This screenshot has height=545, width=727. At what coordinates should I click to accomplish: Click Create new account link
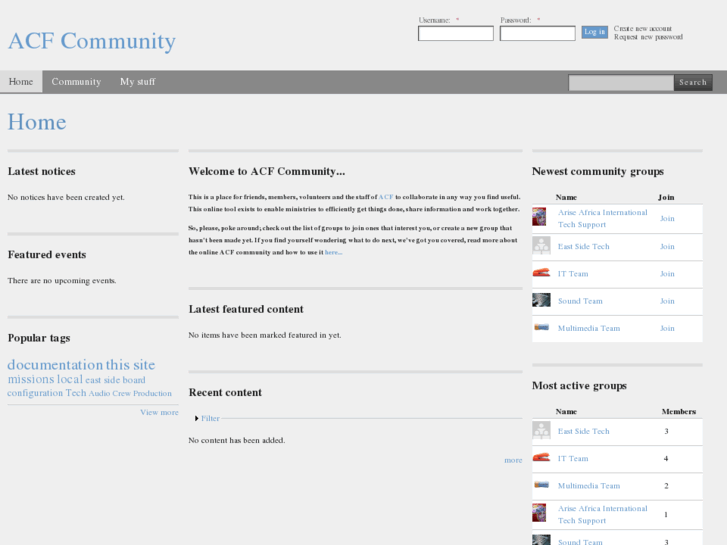[x=642, y=28]
